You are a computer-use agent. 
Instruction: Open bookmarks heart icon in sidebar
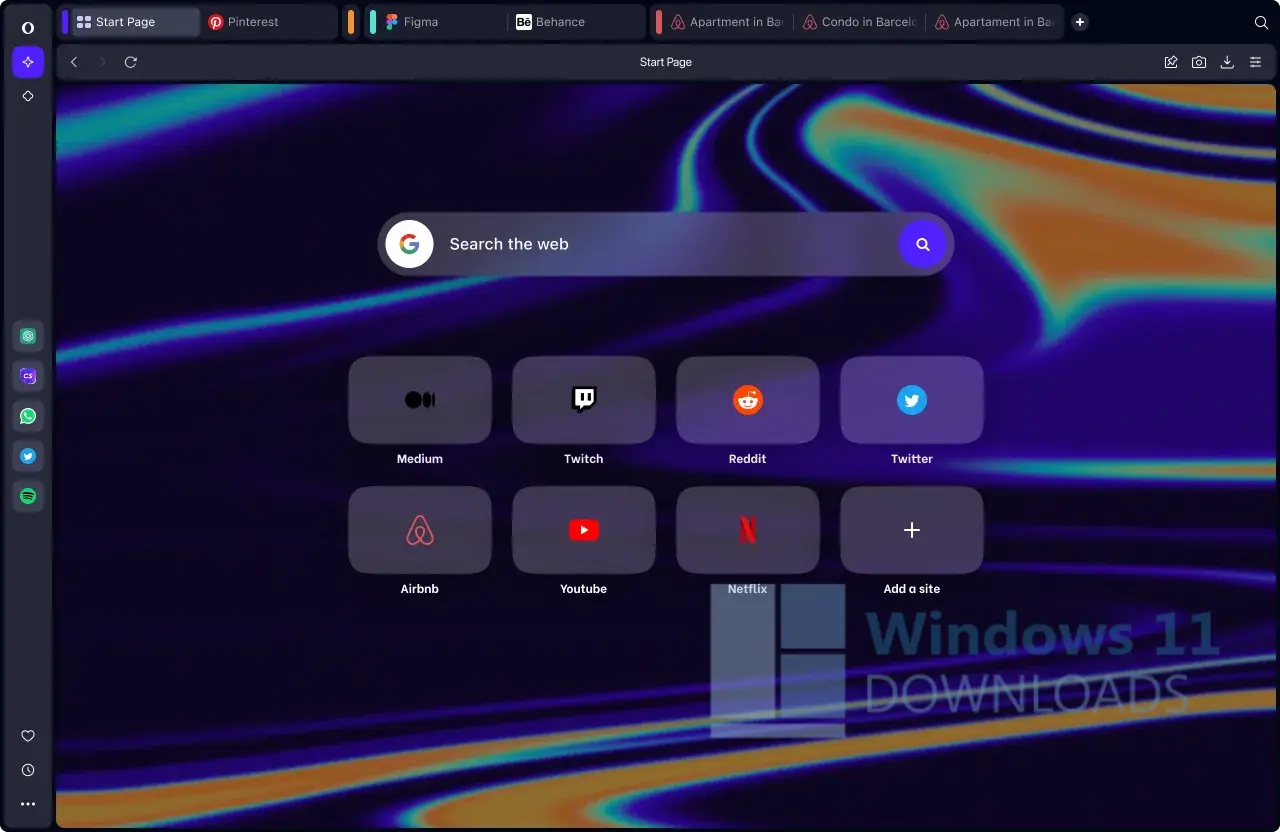point(28,736)
